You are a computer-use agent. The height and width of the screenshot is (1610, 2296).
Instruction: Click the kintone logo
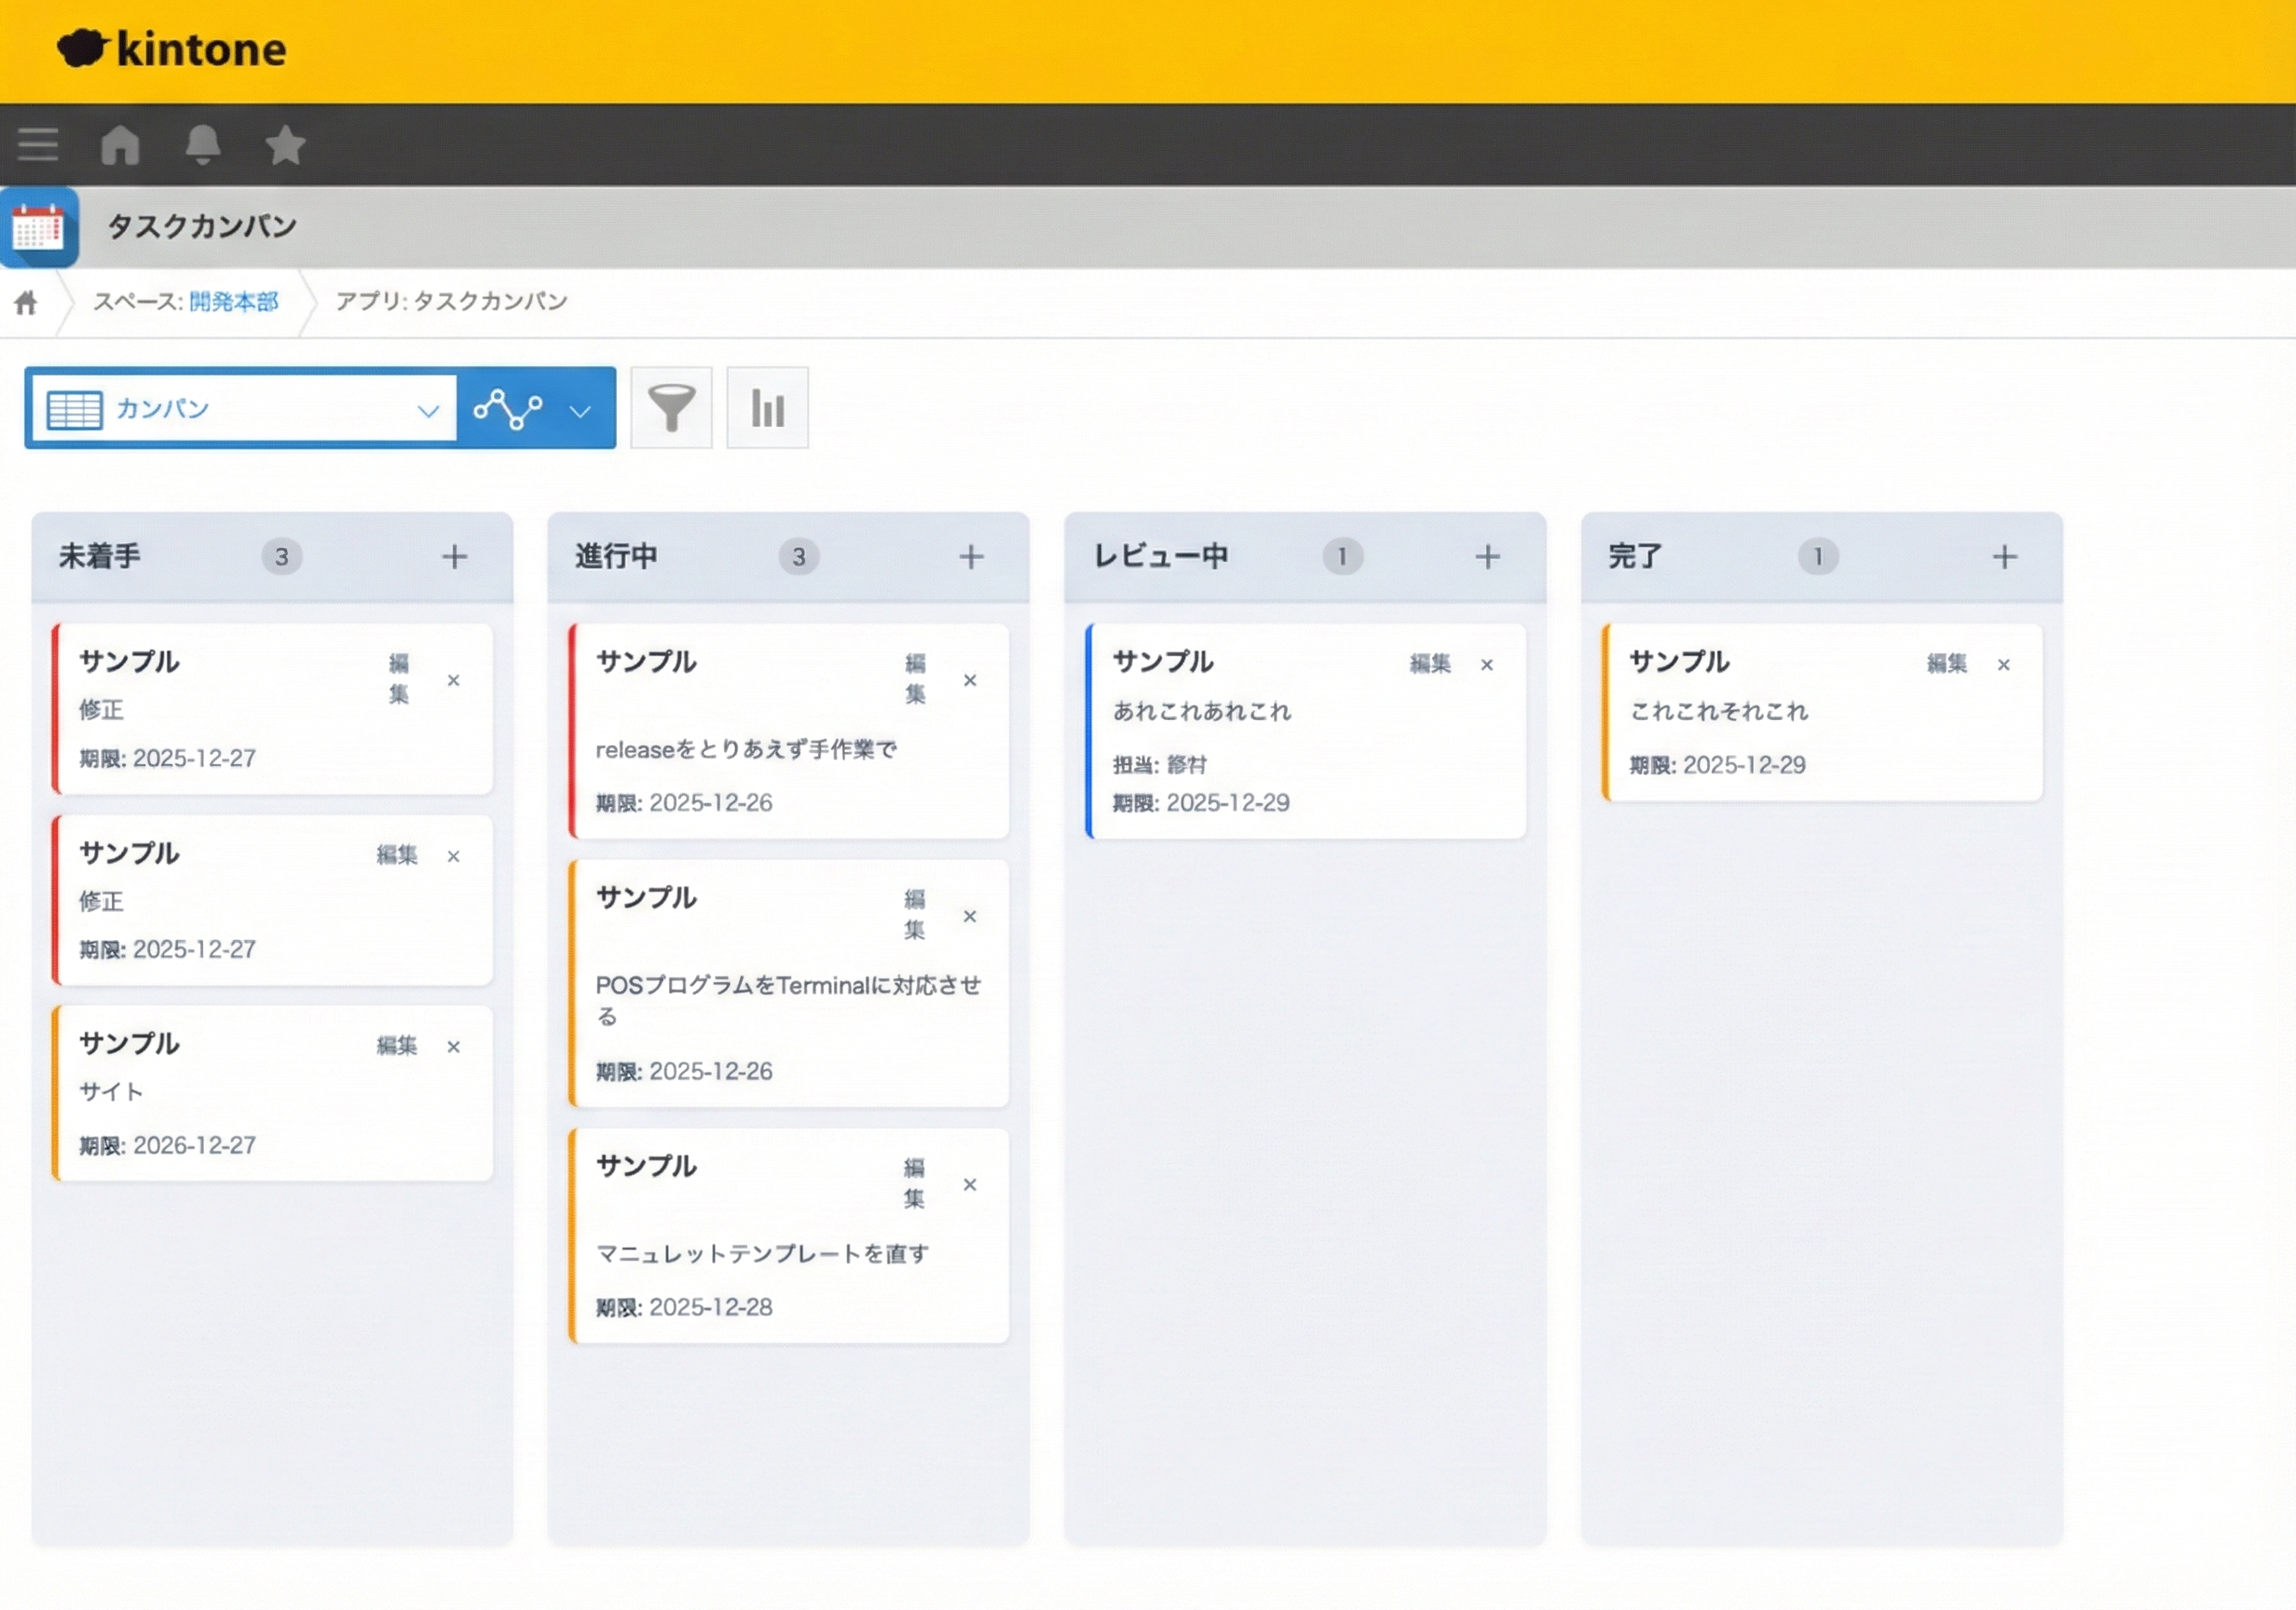(172, 48)
